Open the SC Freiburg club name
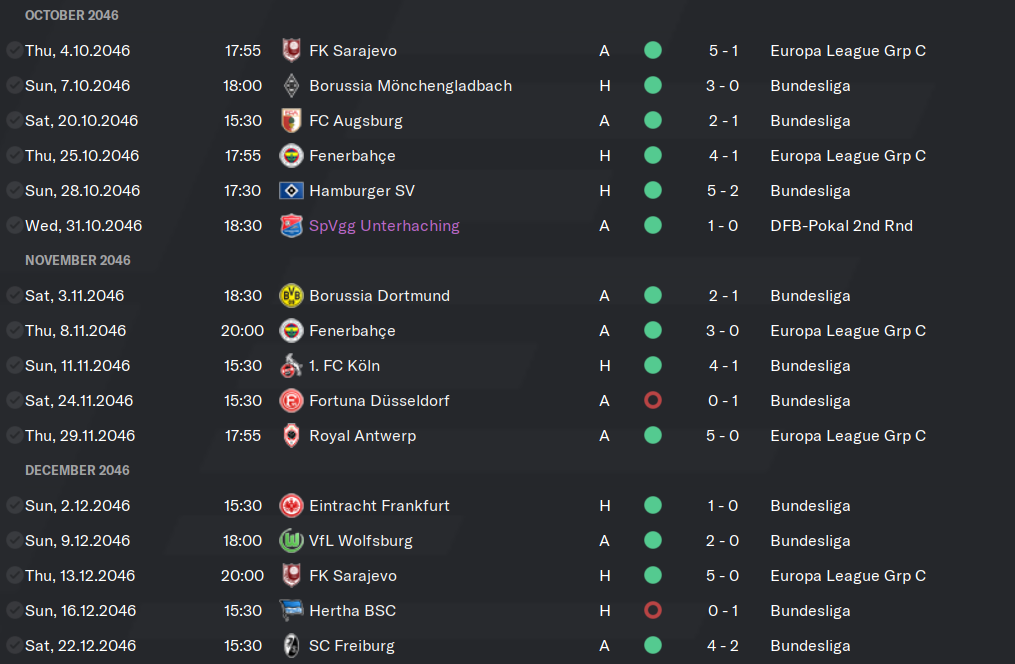1015x664 pixels. coord(351,645)
